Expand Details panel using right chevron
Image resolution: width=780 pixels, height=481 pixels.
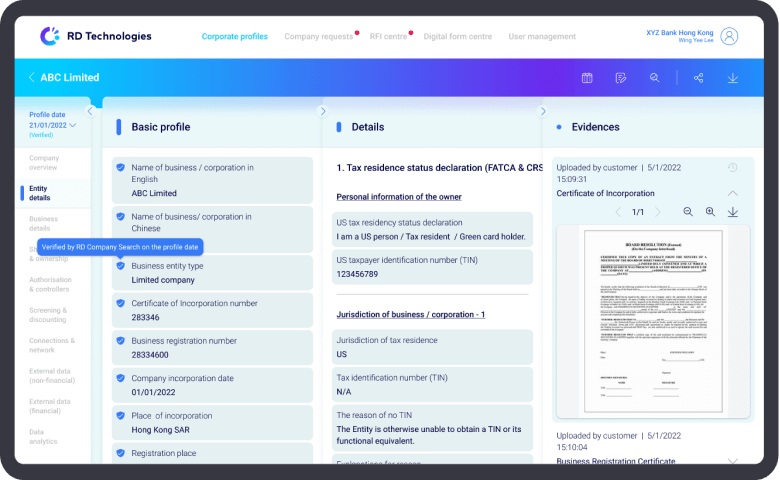coord(543,111)
